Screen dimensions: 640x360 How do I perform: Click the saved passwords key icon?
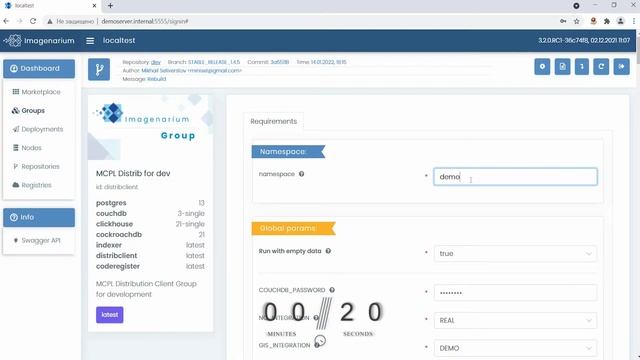563,21
